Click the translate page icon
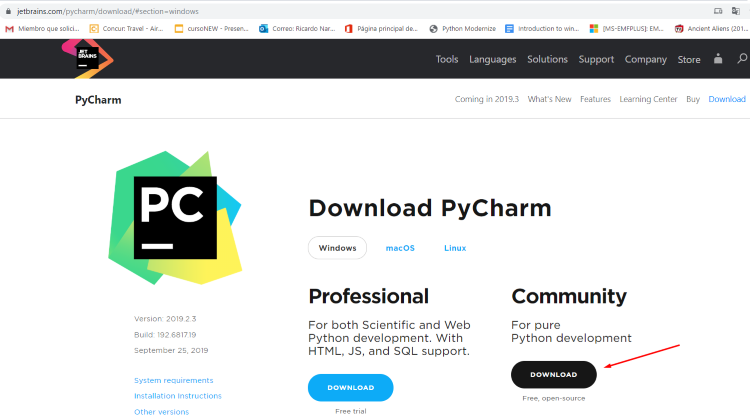Screen dimensions: 750x415 point(736,11)
